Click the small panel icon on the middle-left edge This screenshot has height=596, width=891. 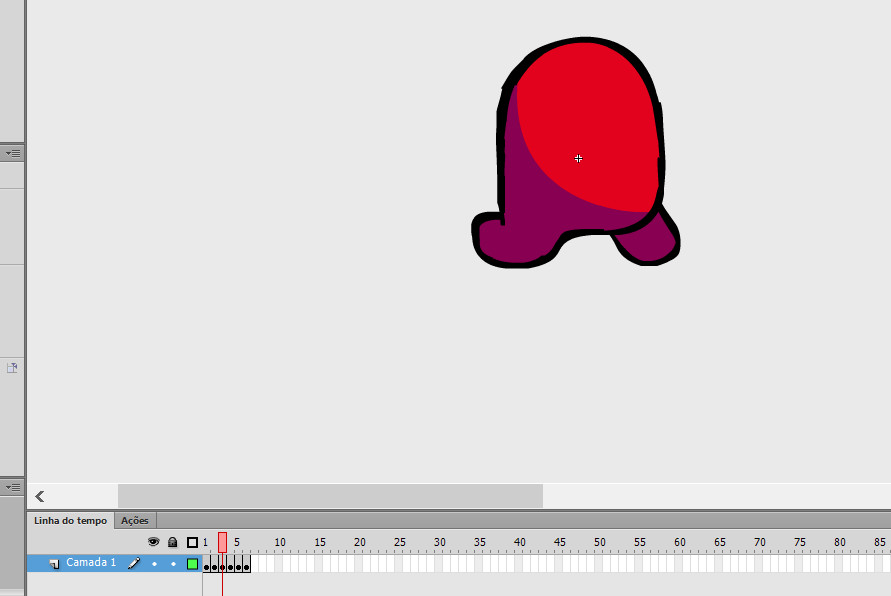click(12, 367)
